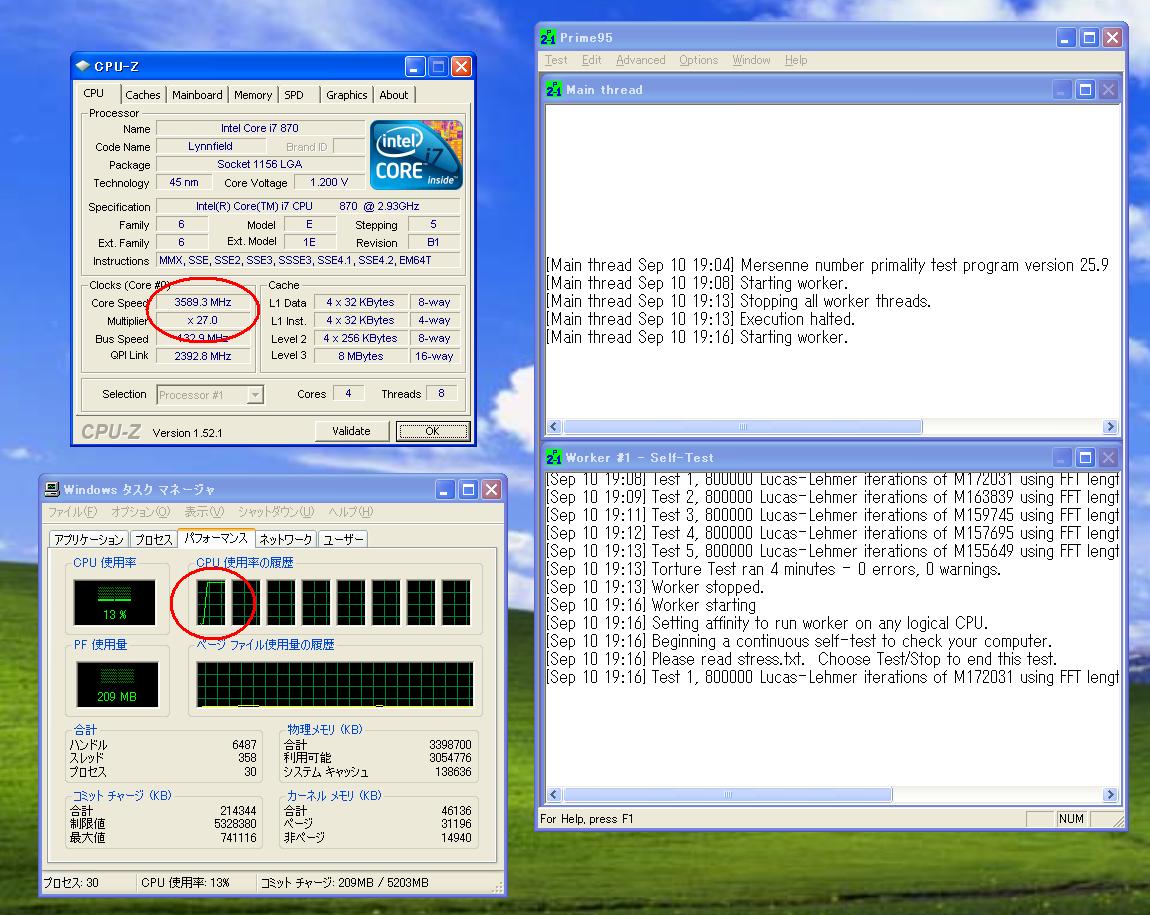Minimize the CPU-Z window
Screen dimensions: 1150x915
pos(415,67)
